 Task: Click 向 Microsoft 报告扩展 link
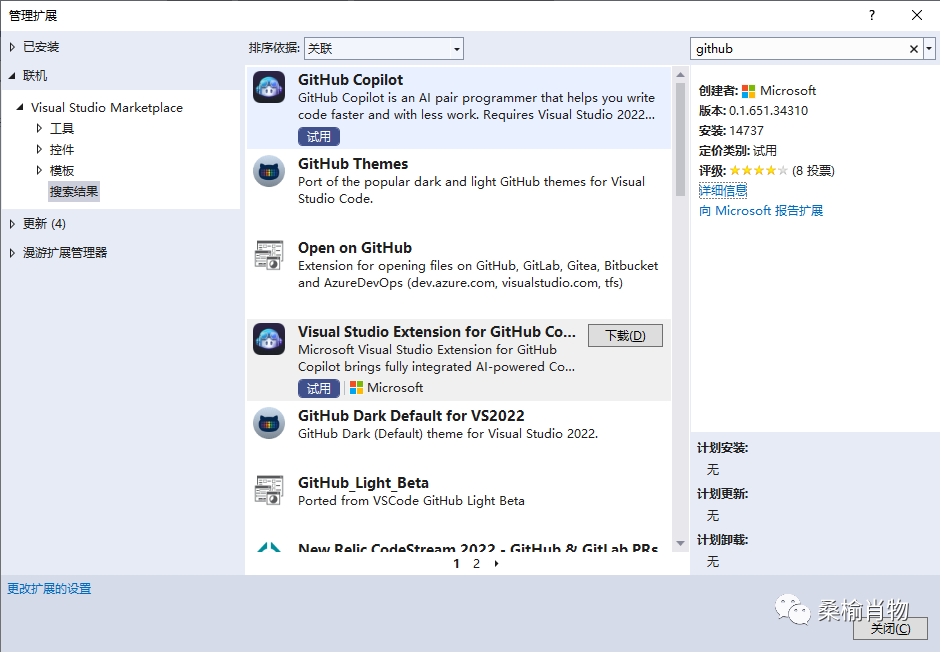coord(761,211)
